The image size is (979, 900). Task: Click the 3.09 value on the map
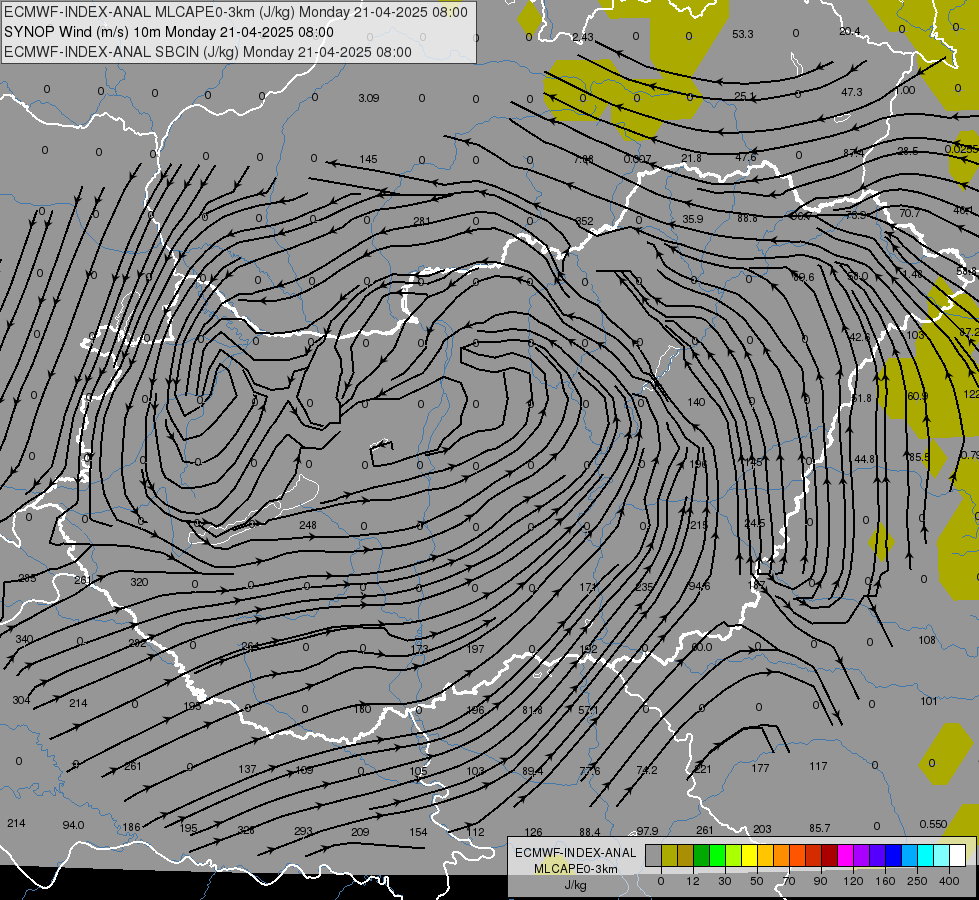pos(368,98)
